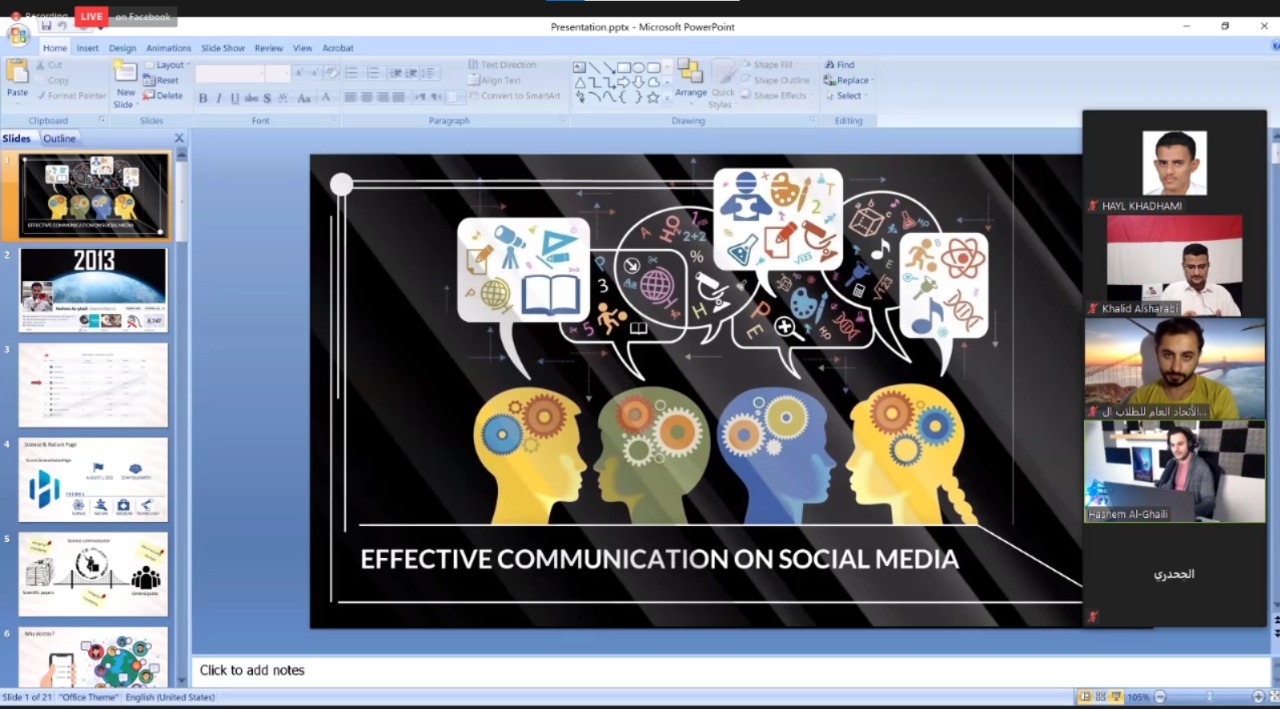Open the Select dropdown in Editing group
The width and height of the screenshot is (1280, 709).
(850, 96)
